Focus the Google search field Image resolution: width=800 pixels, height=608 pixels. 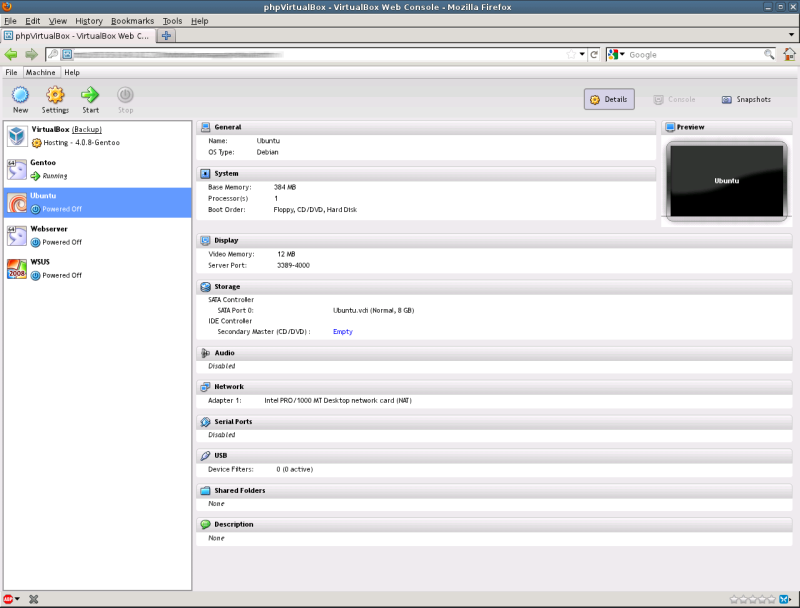coord(695,55)
